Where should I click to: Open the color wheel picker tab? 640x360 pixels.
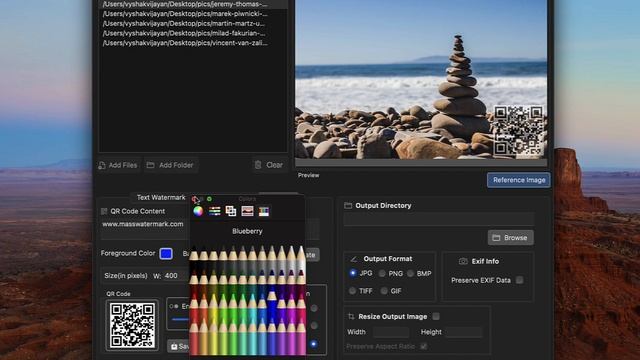point(198,211)
